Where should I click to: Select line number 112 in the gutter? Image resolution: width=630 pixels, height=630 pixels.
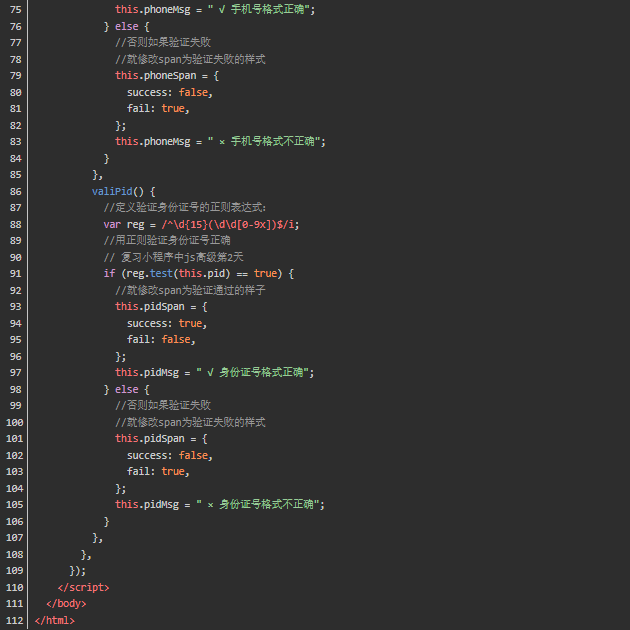coord(15,620)
